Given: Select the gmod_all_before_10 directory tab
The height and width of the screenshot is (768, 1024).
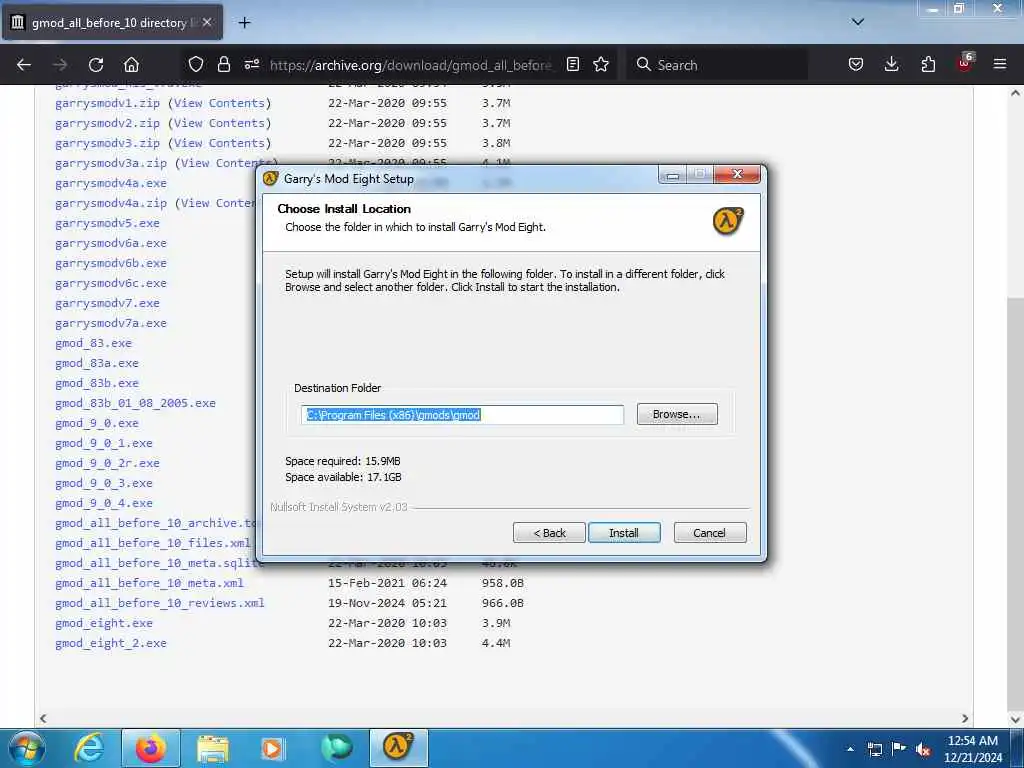Looking at the screenshot, I should point(113,22).
